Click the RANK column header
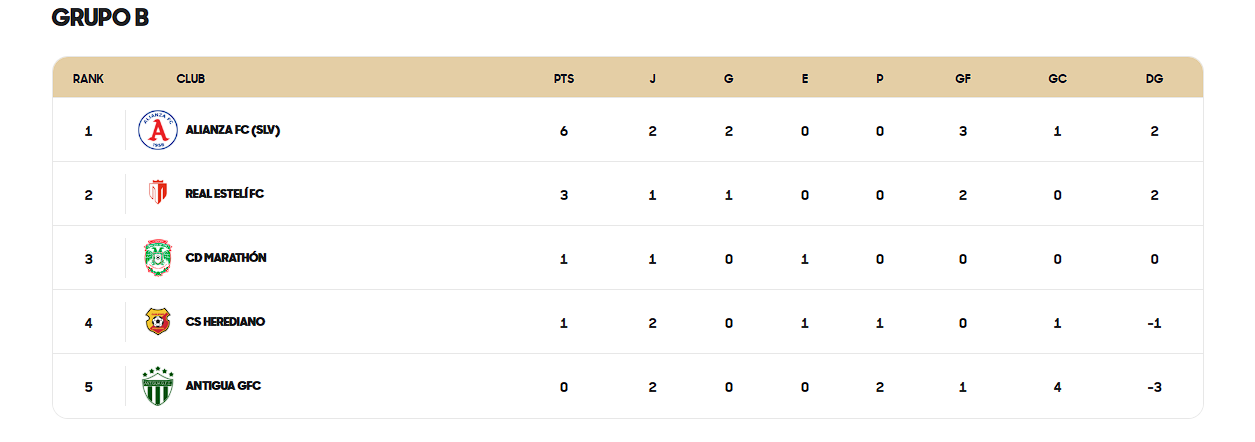This screenshot has height=442, width=1255. click(88, 79)
